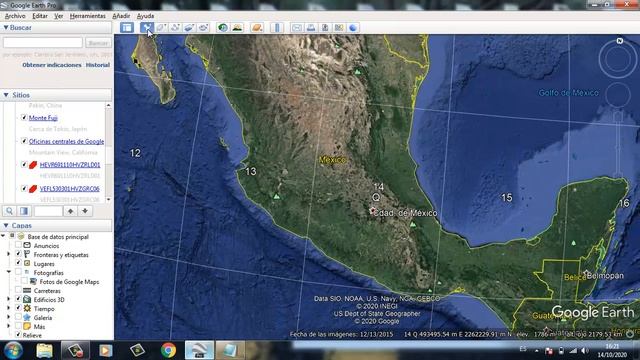This screenshot has height=360, width=640.
Task: Expand Fronteras y etiquetas tree node
Action: [x=9, y=254]
